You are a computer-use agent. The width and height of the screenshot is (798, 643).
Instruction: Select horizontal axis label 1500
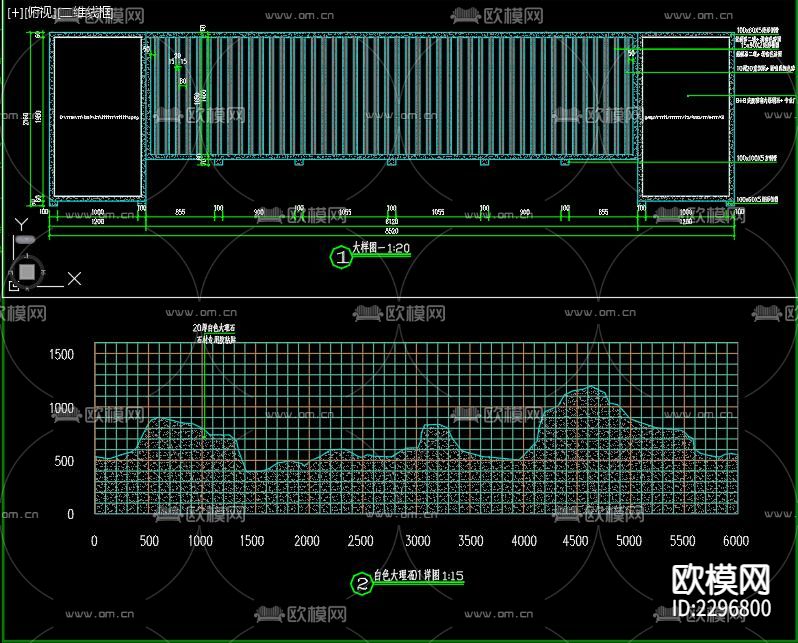click(x=252, y=541)
